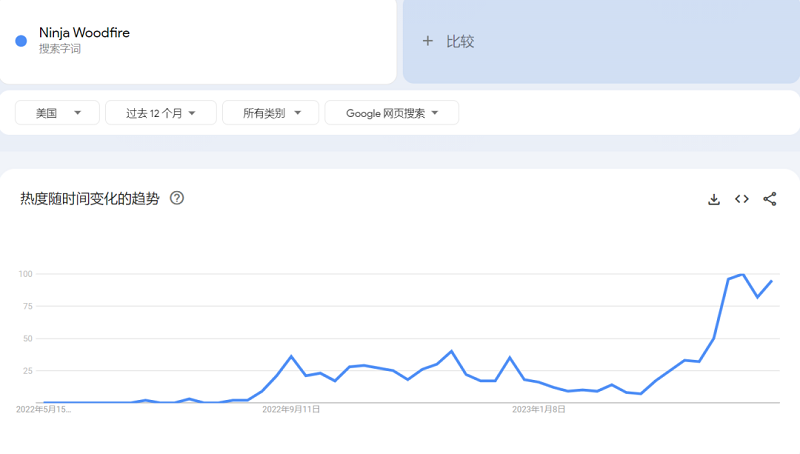Expand the 过去 12 个月 time range dropdown
The image size is (800, 454).
pyautogui.click(x=160, y=113)
